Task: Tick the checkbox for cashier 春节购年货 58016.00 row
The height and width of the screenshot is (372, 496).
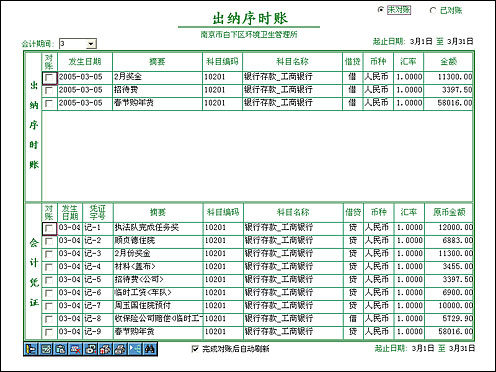Action: tap(49, 103)
